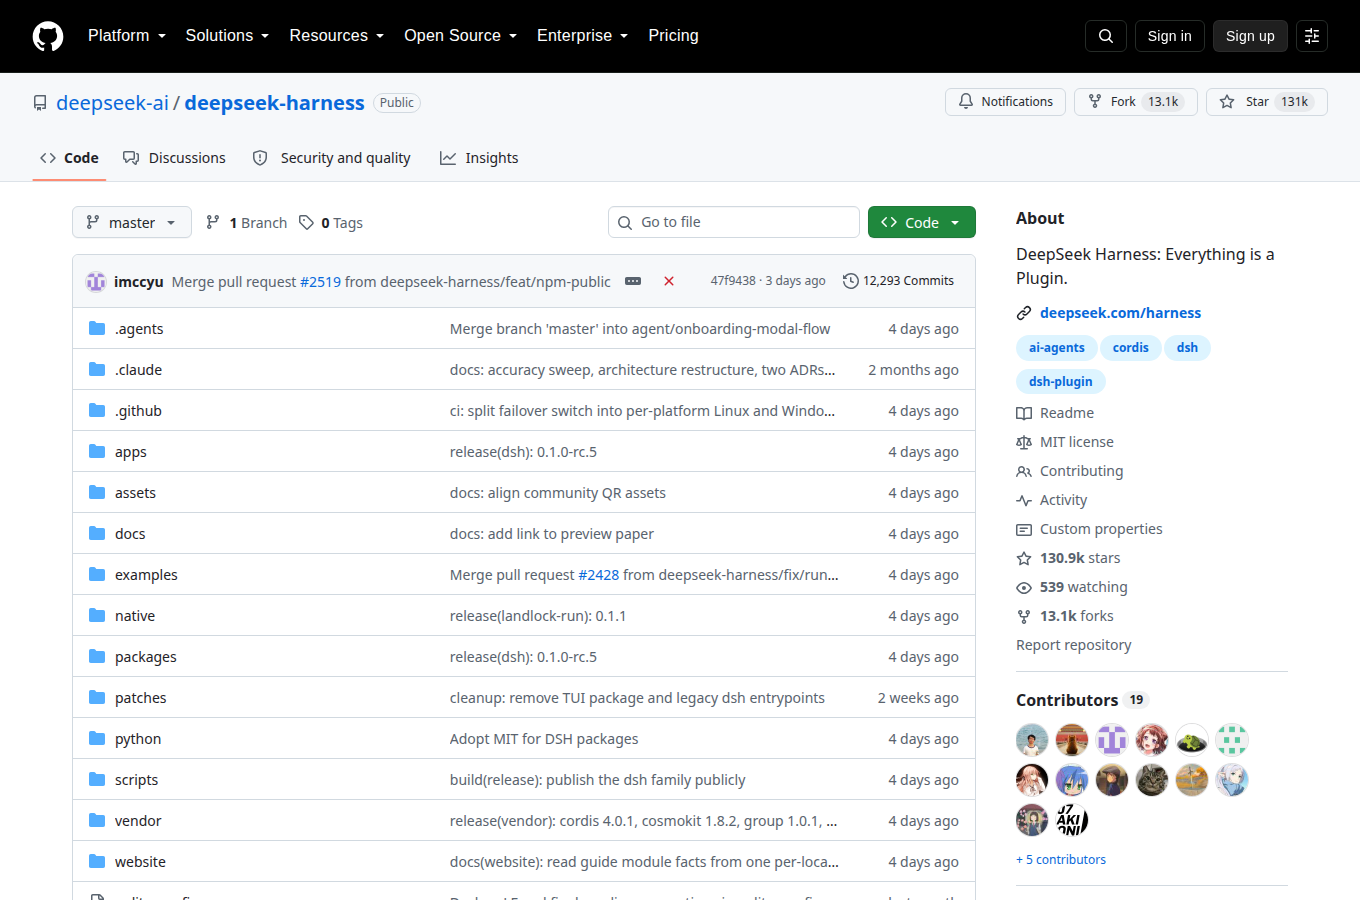Screen dimensions: 1360x900
Task: View the 1 Branch link
Action: pos(246,222)
